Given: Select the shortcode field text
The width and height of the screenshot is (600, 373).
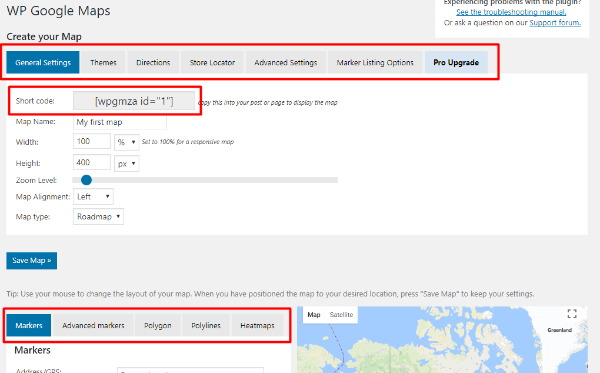Looking at the screenshot, I should point(134,101).
